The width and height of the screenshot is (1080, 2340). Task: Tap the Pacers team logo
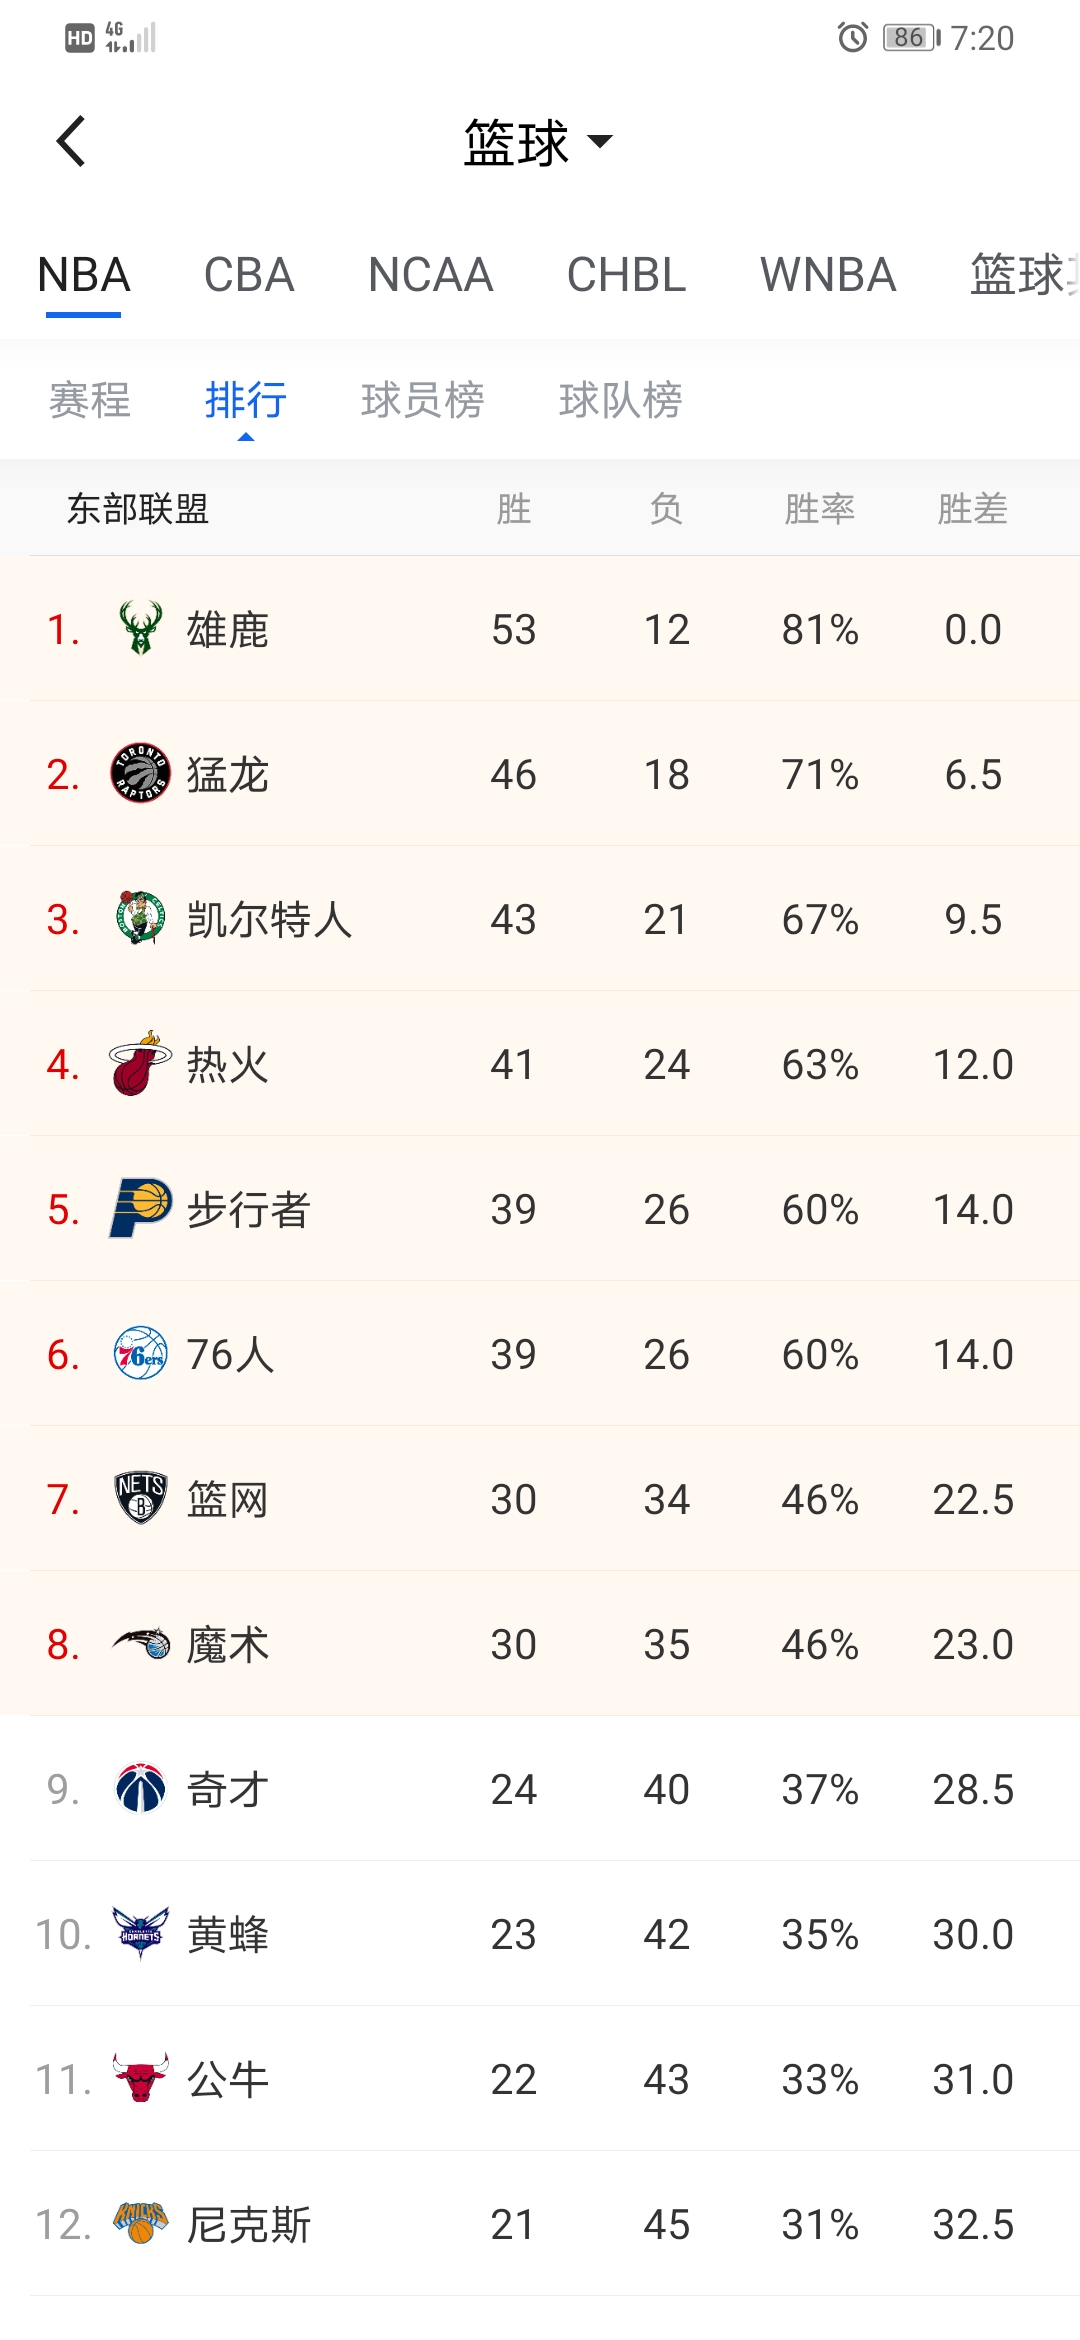(x=140, y=1209)
